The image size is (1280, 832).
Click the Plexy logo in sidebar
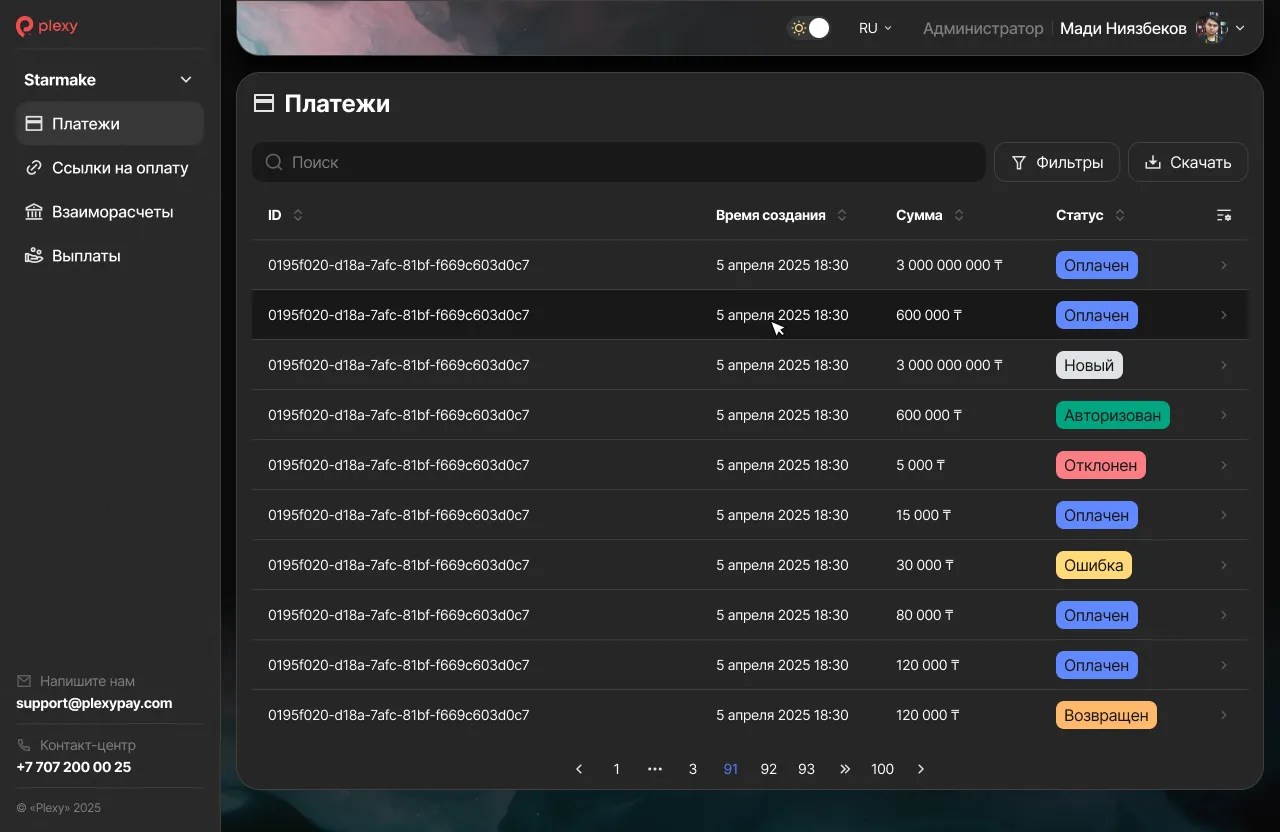(x=47, y=27)
